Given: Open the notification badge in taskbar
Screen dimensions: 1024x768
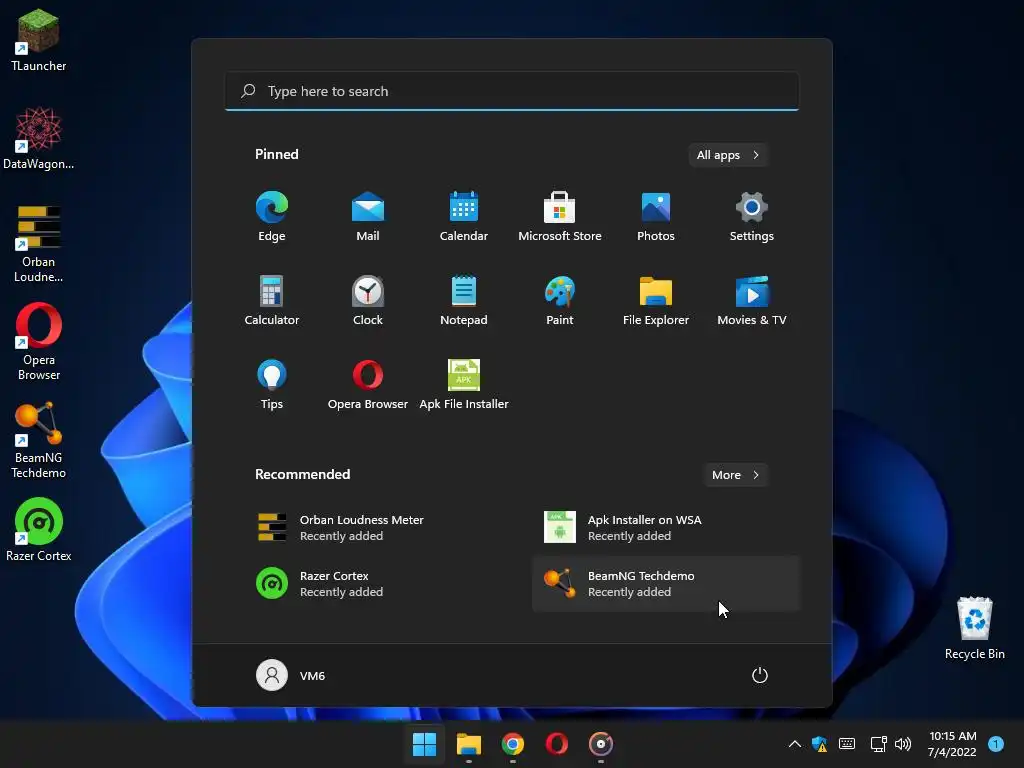Looking at the screenshot, I should tap(996, 744).
